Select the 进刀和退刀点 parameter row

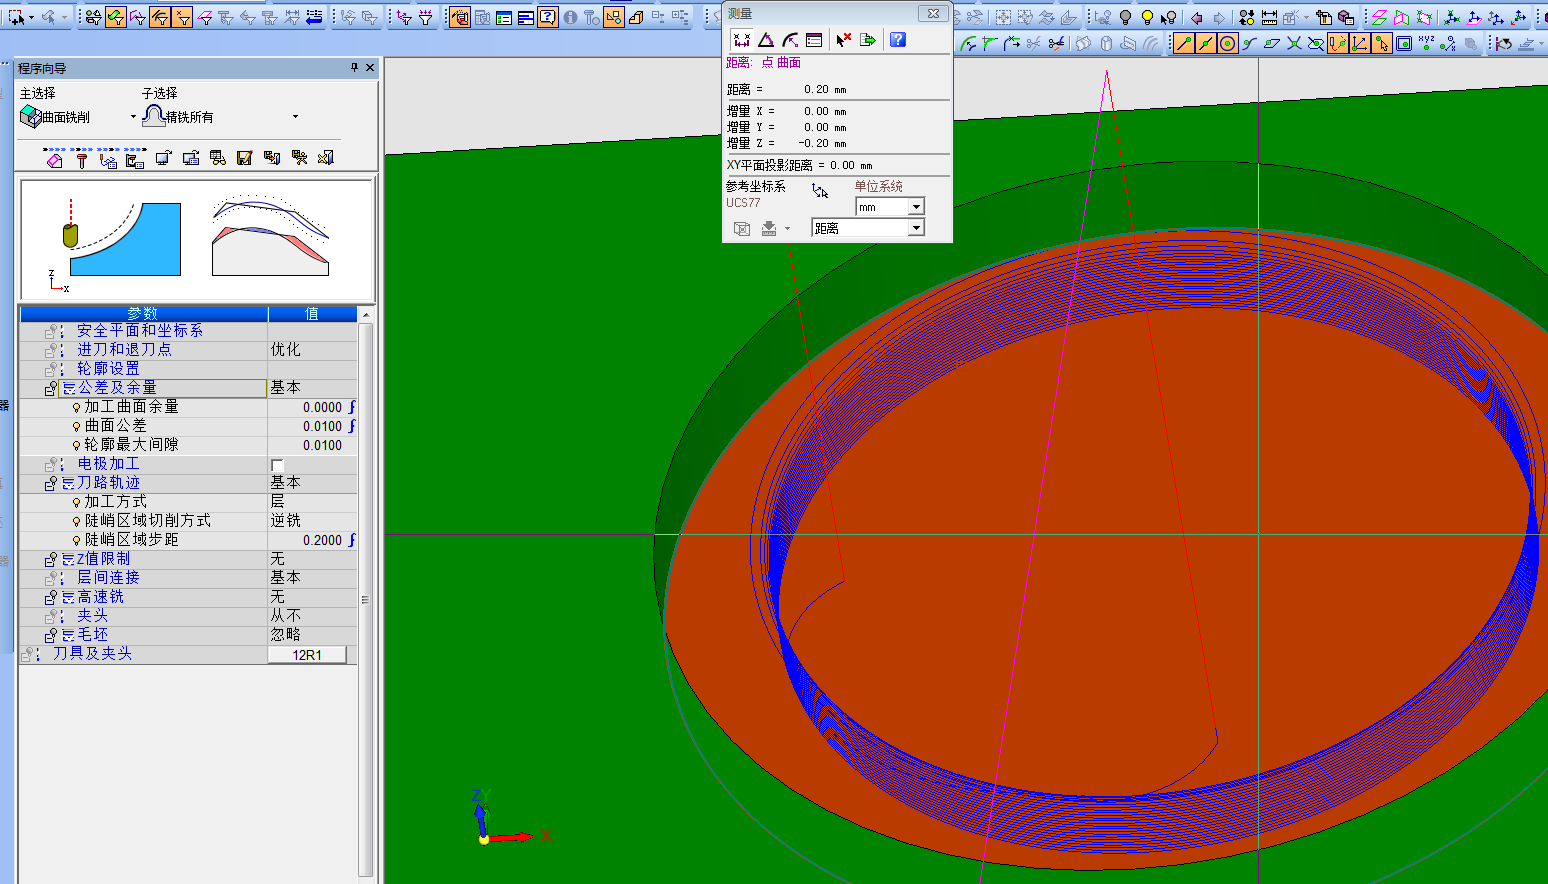click(x=188, y=350)
